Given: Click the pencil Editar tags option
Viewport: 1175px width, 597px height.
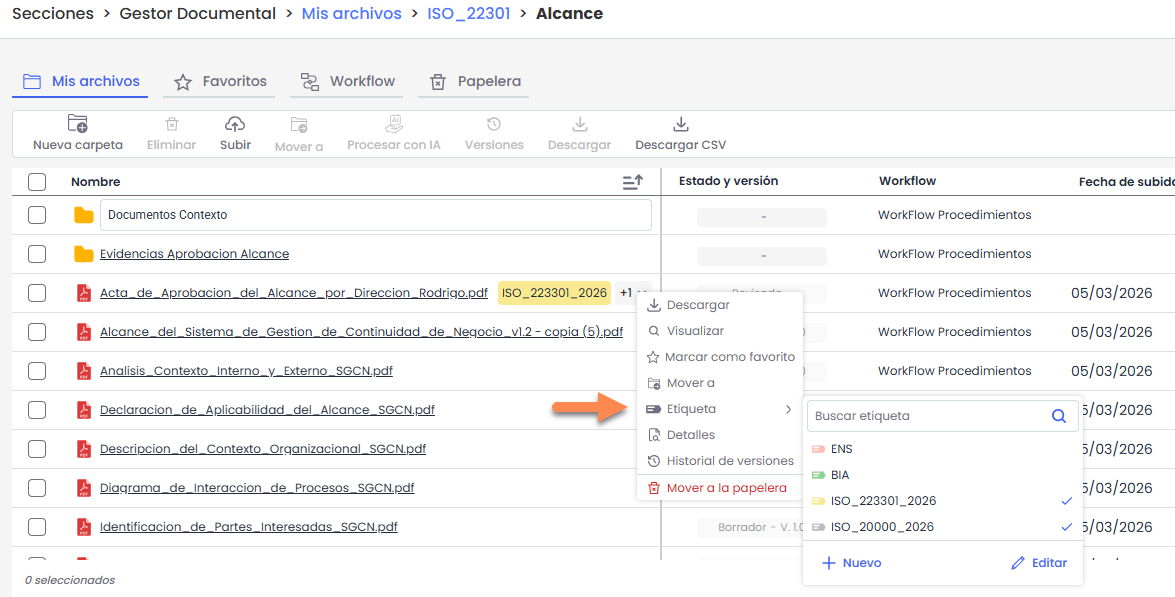Looking at the screenshot, I should [x=1038, y=563].
